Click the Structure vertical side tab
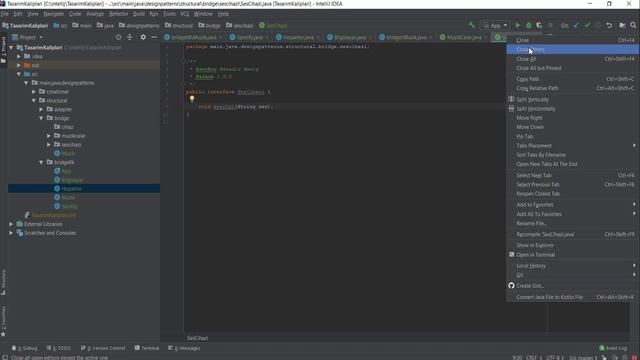Image resolution: width=640 pixels, height=360 pixels. coord(4,282)
